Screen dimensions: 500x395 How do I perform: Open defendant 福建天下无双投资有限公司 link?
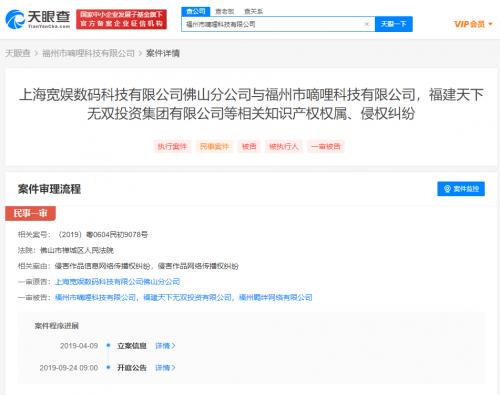tap(187, 297)
